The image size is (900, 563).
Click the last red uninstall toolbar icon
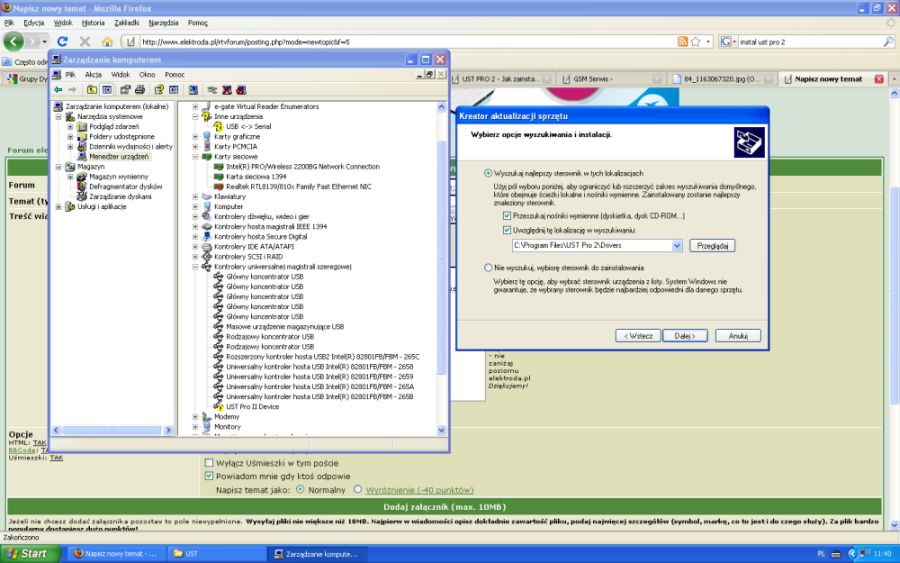241,90
